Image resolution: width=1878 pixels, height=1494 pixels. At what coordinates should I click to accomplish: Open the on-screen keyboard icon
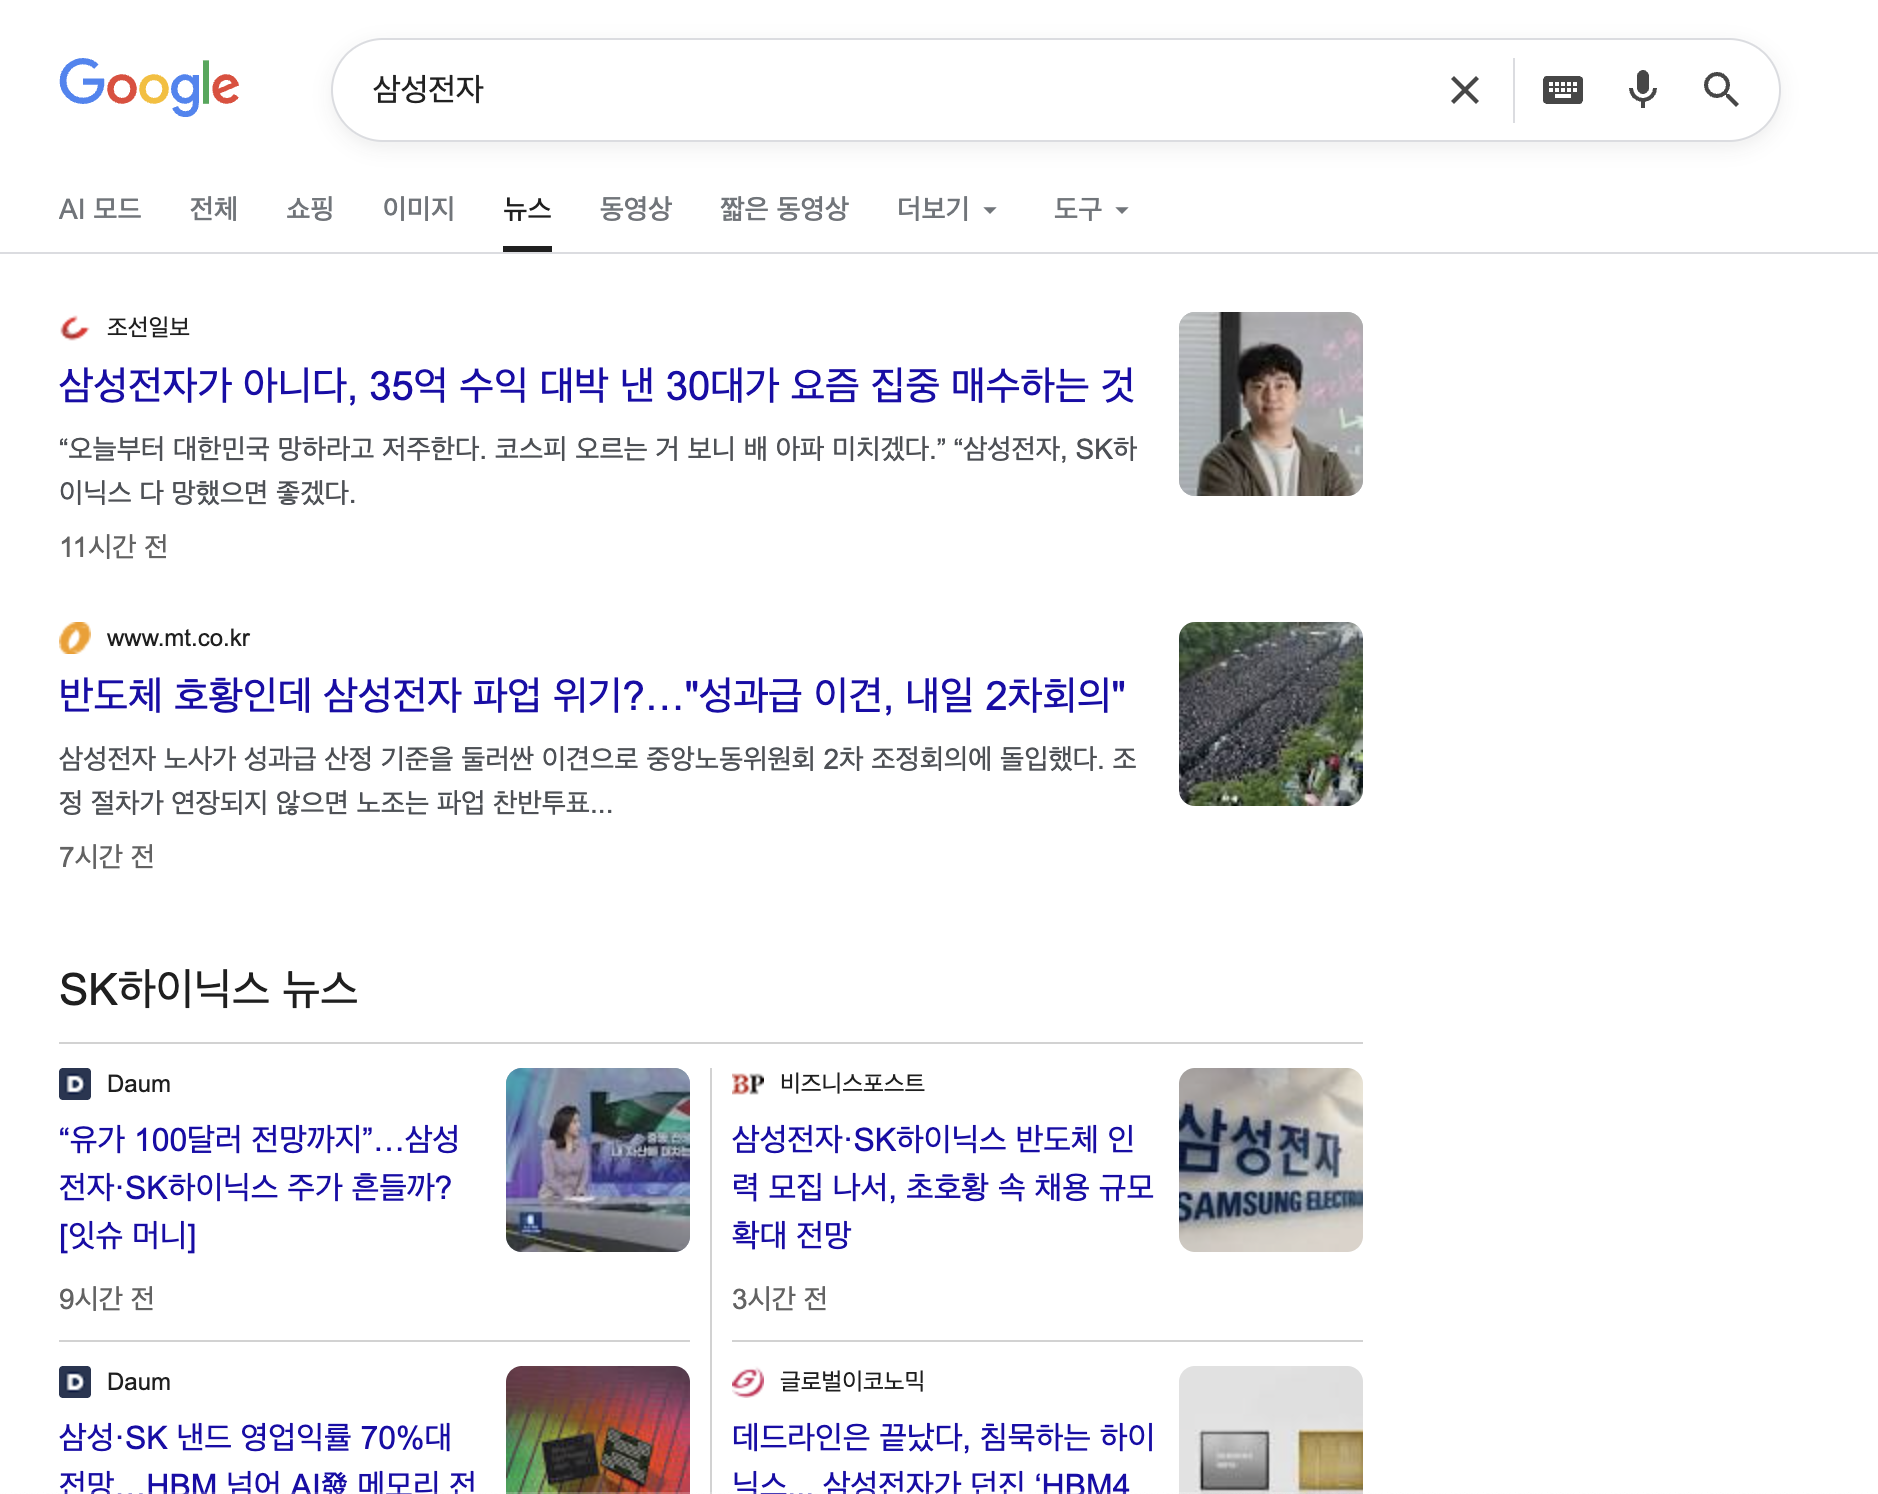pyautogui.click(x=1562, y=89)
